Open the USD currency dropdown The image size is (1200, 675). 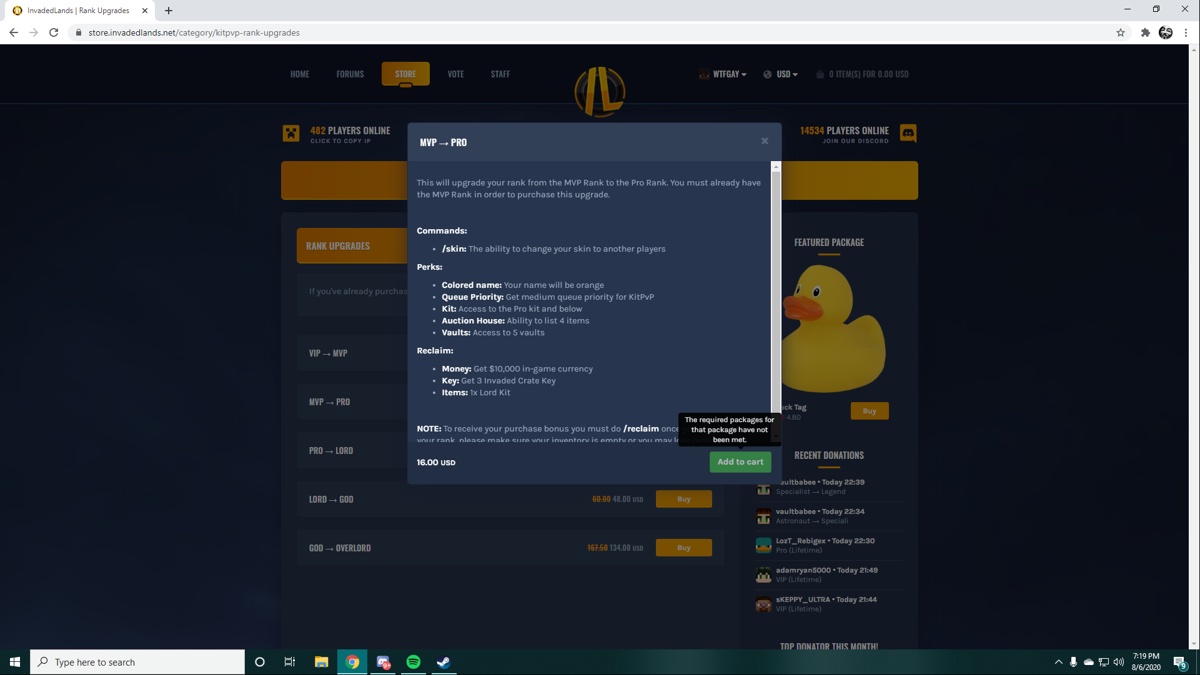780,74
